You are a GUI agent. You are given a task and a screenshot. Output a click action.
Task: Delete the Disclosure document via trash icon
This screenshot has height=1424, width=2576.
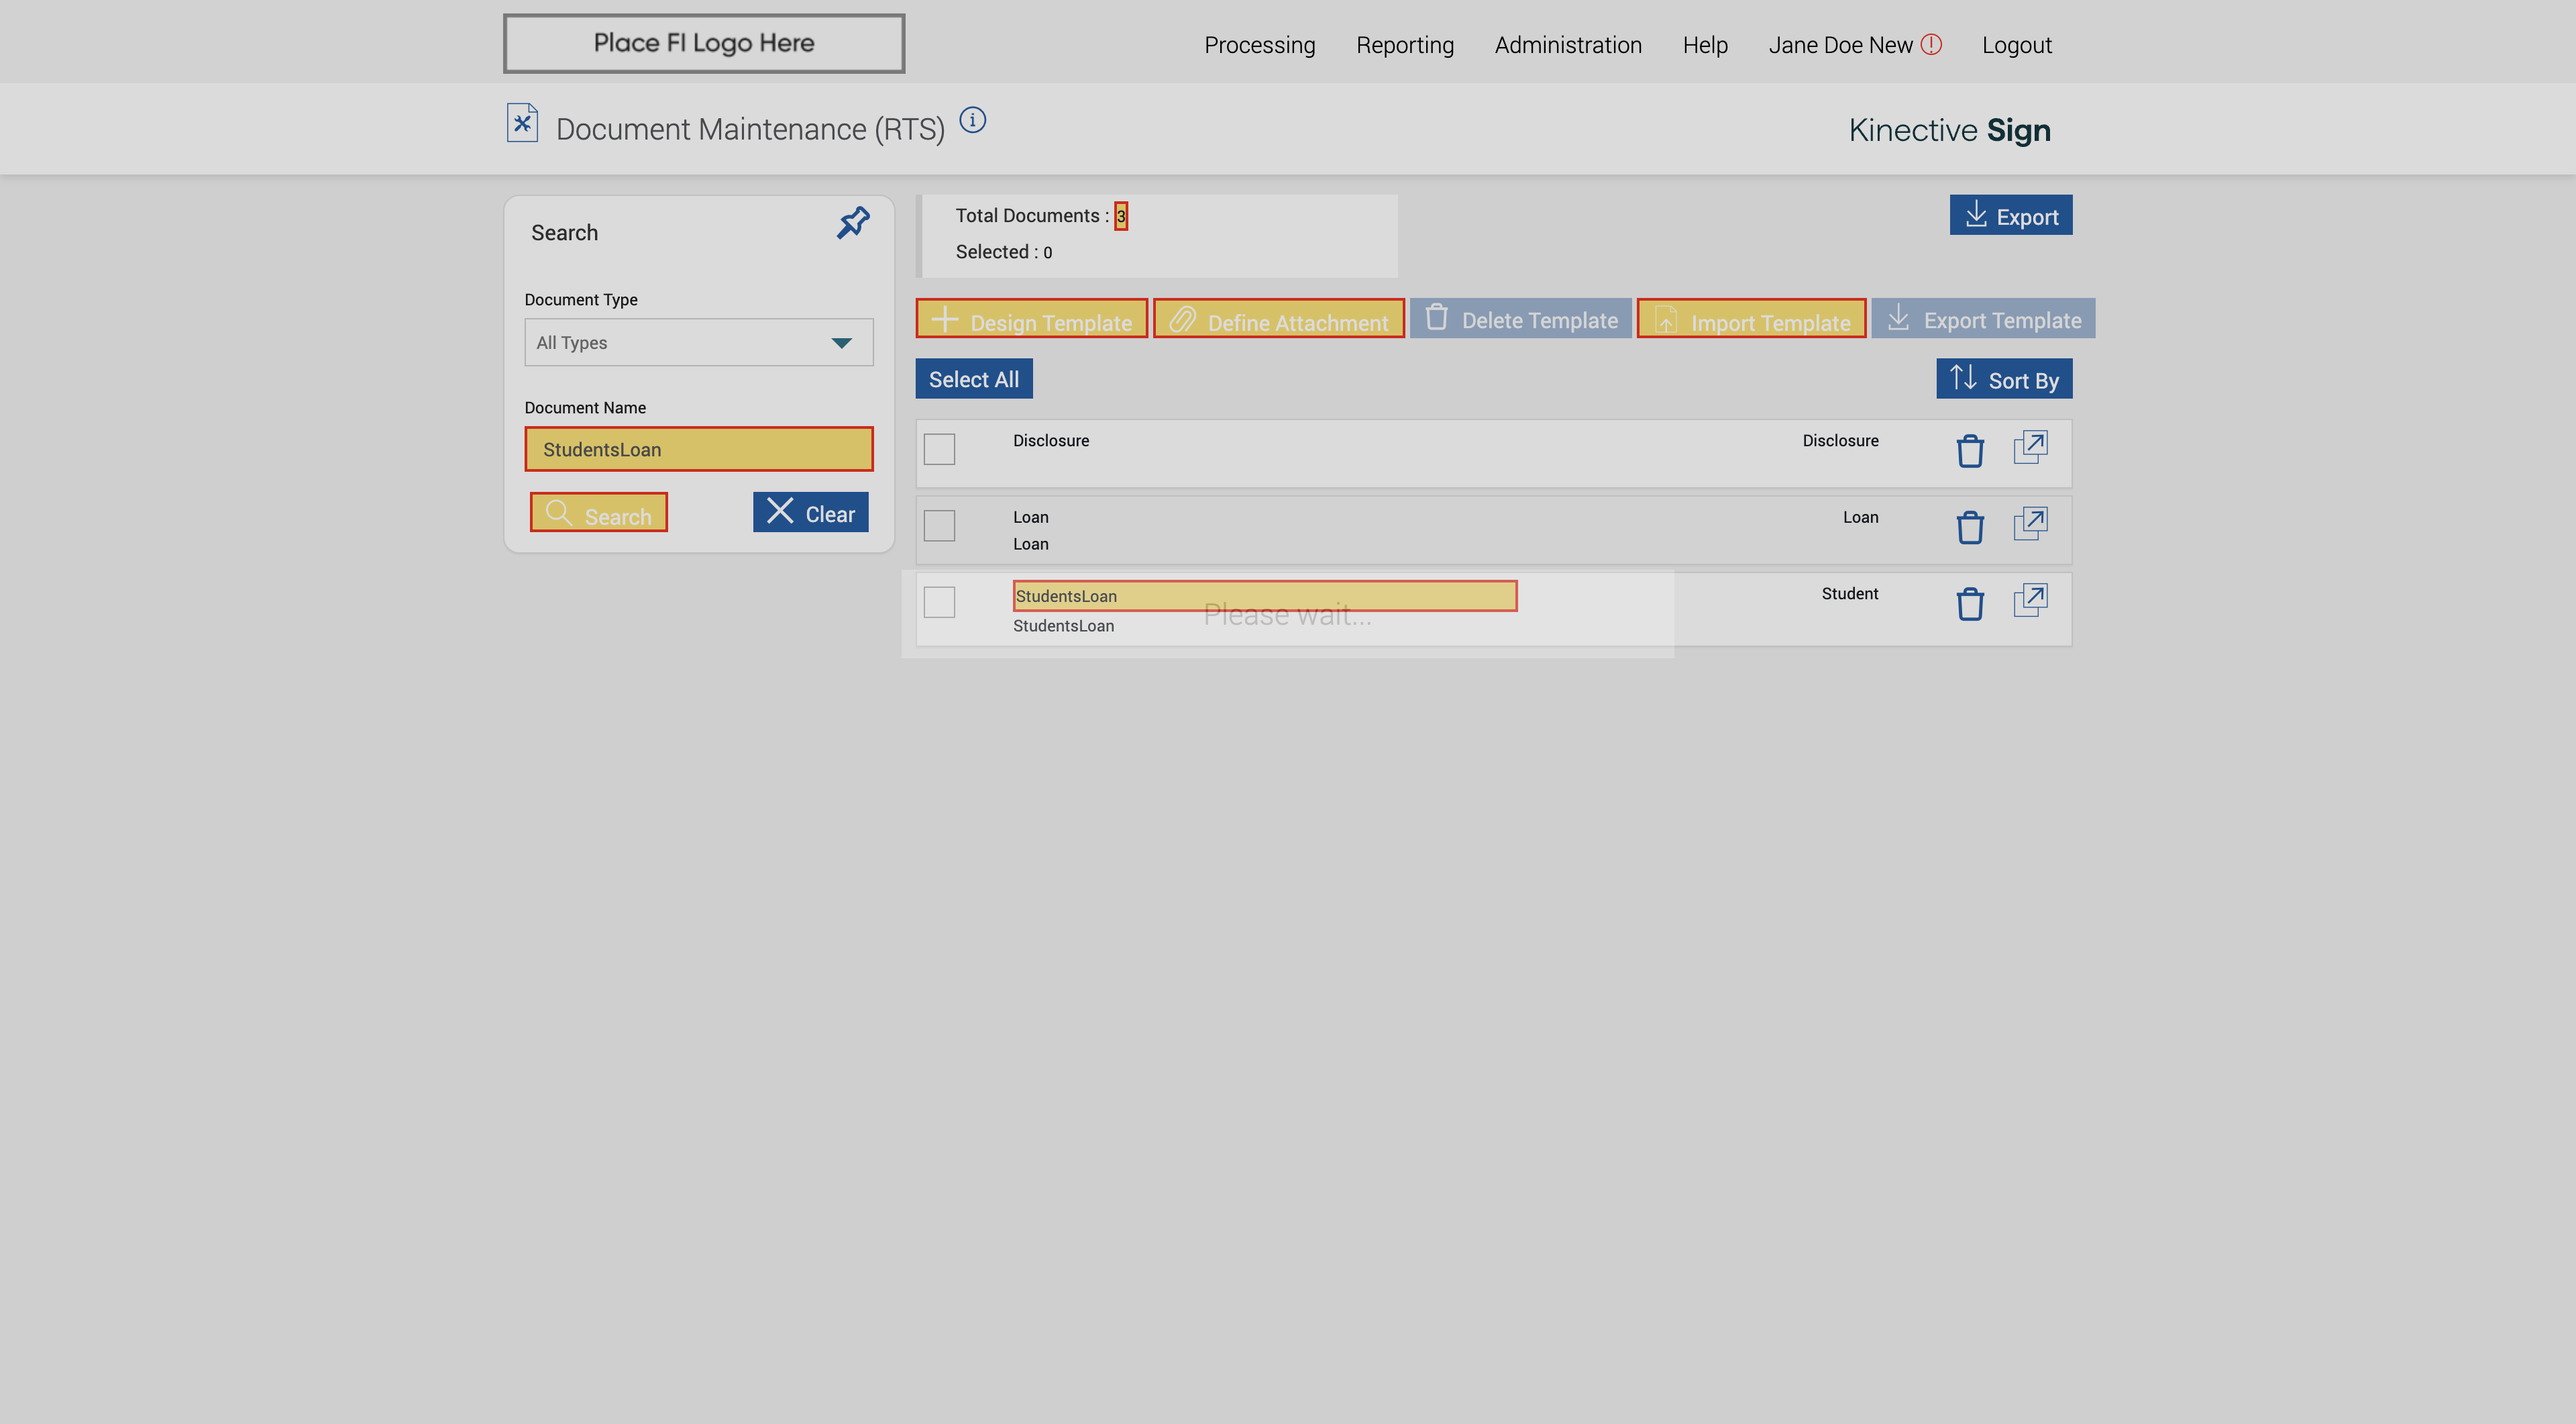(1969, 451)
